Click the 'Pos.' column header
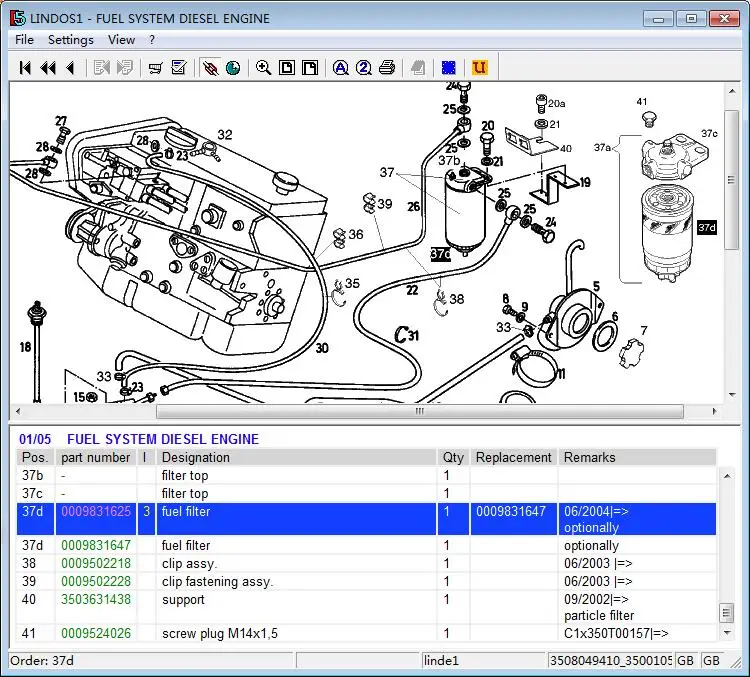The image size is (750, 677). point(35,457)
